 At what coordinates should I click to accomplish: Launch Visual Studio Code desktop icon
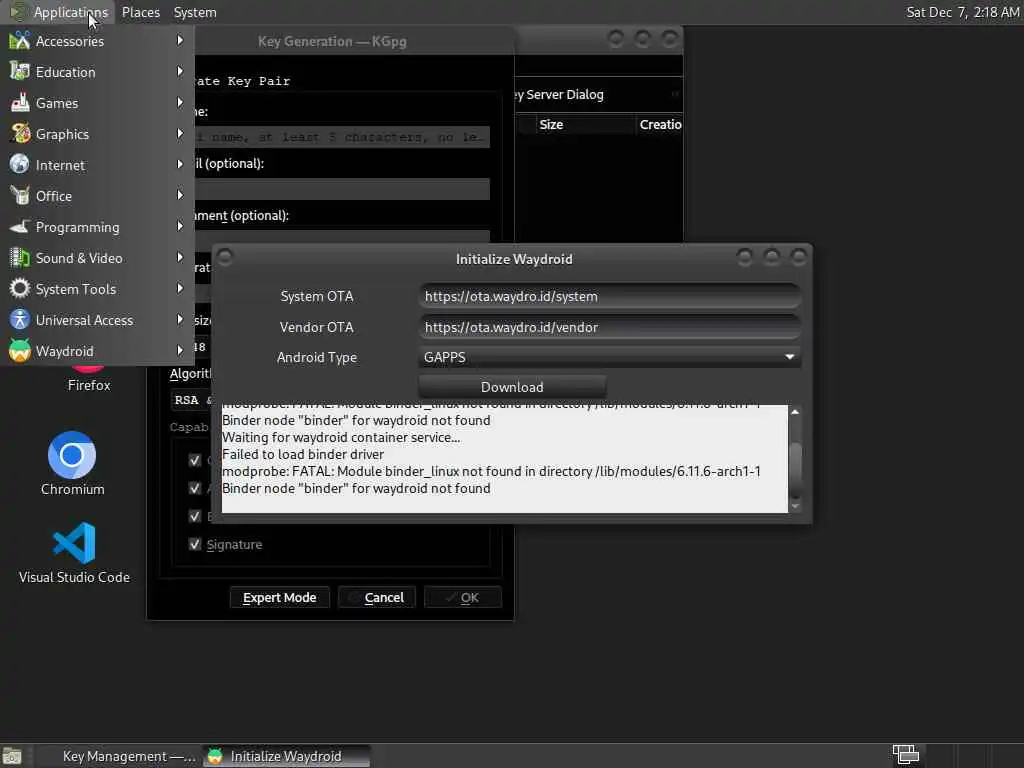[74, 543]
